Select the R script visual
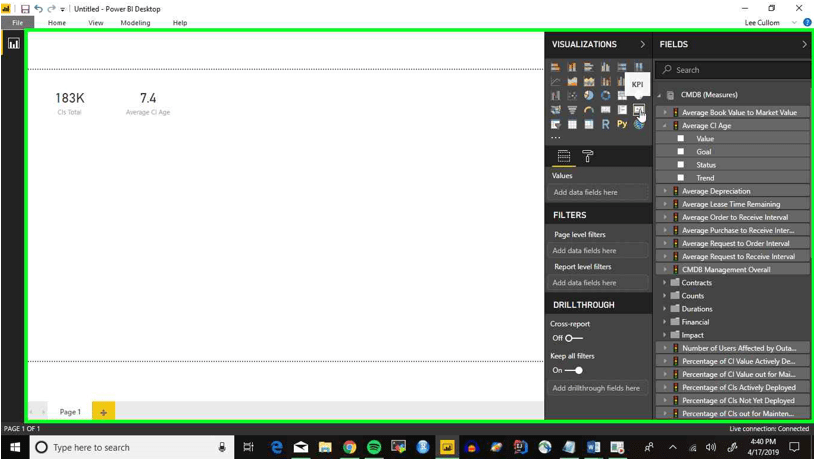The width and height of the screenshot is (816, 460). click(605, 124)
